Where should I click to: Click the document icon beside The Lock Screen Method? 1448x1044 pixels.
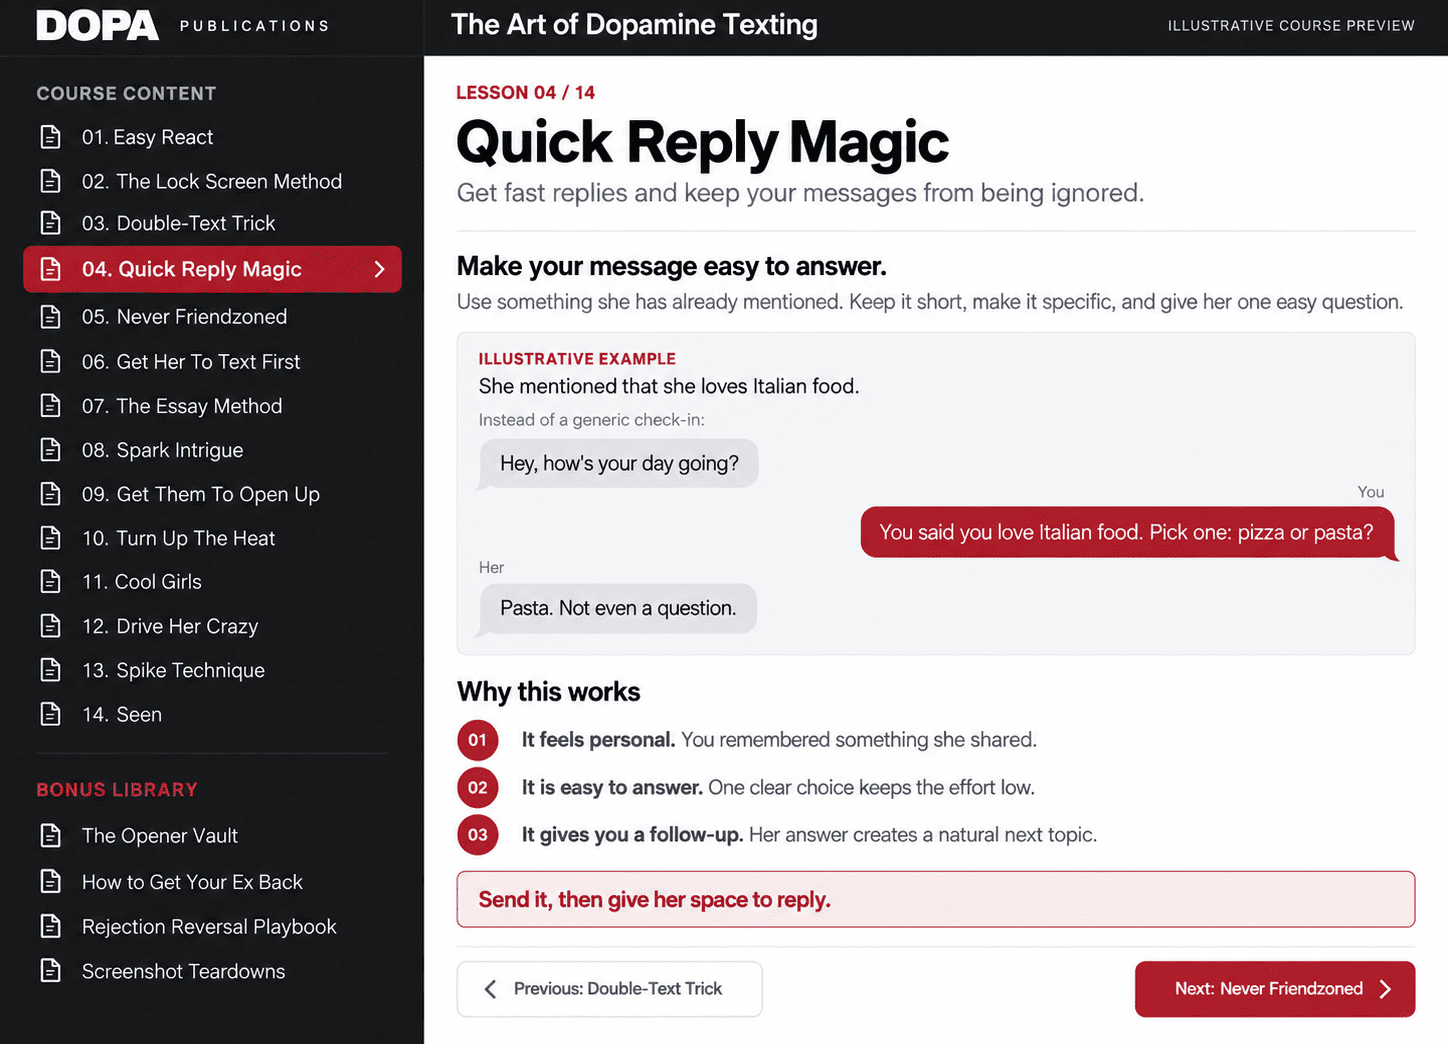[50, 181]
